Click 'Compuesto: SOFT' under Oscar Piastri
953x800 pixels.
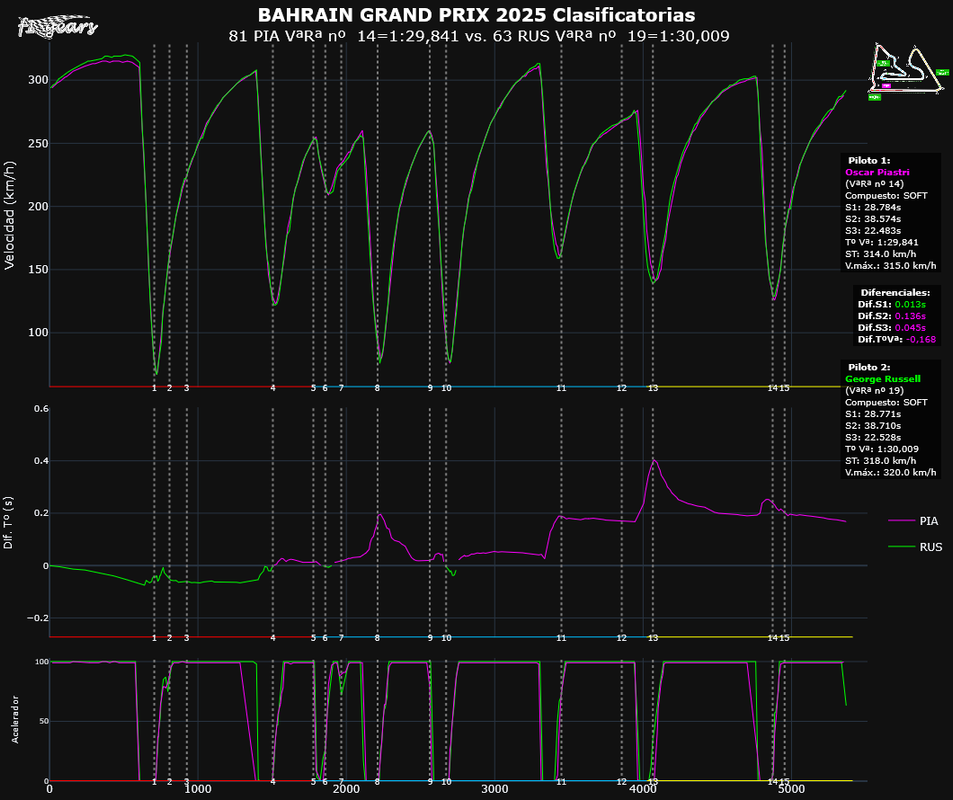coord(886,196)
